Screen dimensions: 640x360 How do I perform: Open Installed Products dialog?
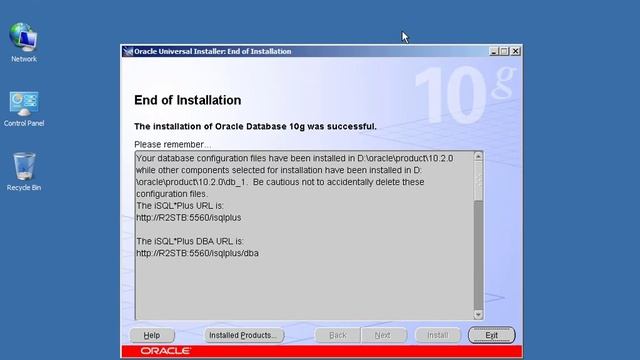tap(243, 335)
